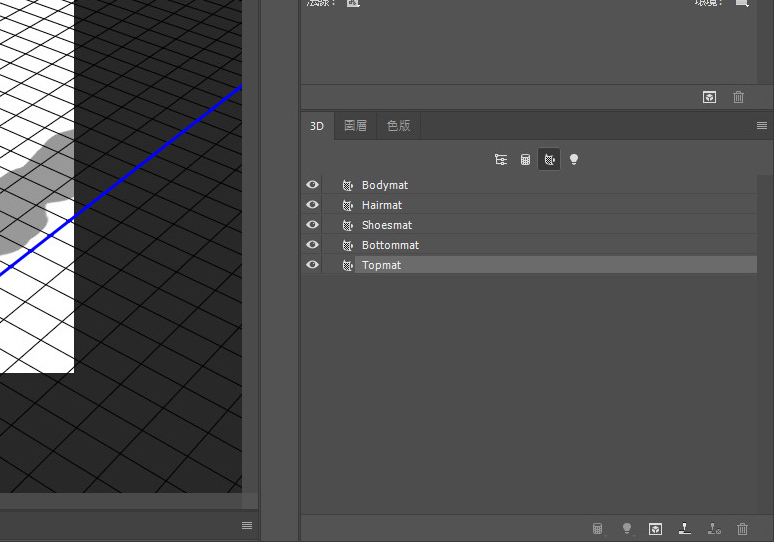Viewport: 774px width, 542px height.
Task: Filter 3D panel by lights
Action: (x=574, y=160)
